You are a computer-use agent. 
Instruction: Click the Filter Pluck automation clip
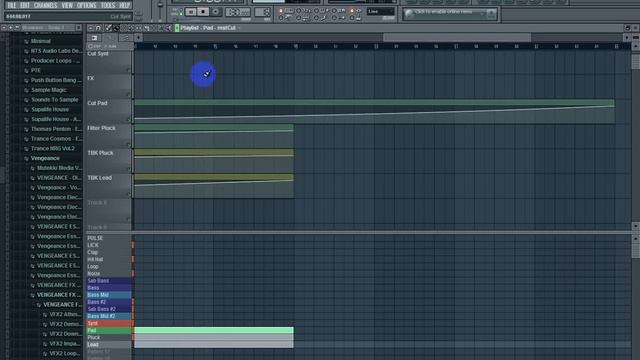click(214, 136)
